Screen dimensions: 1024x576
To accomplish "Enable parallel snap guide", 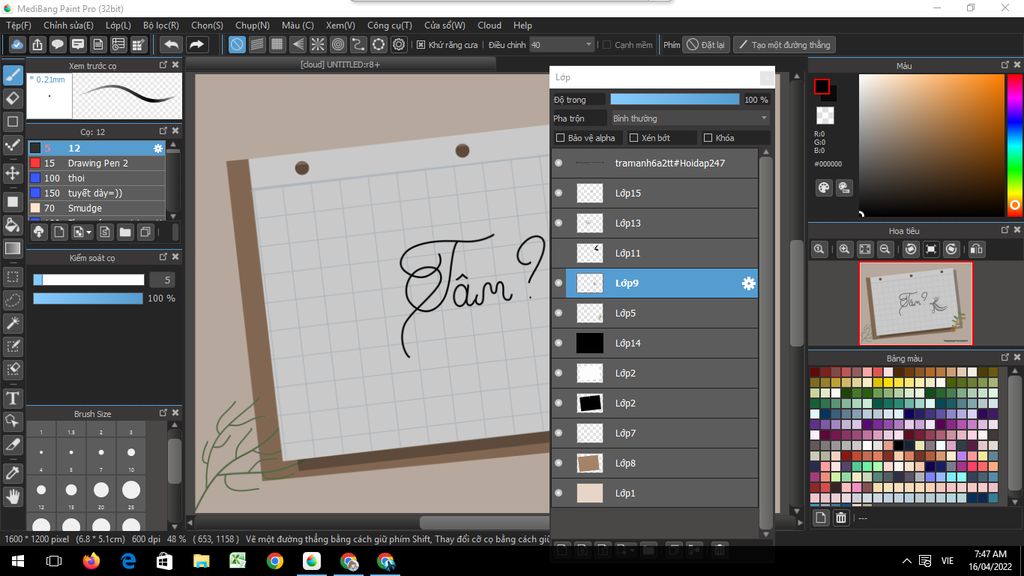I will click(x=257, y=44).
